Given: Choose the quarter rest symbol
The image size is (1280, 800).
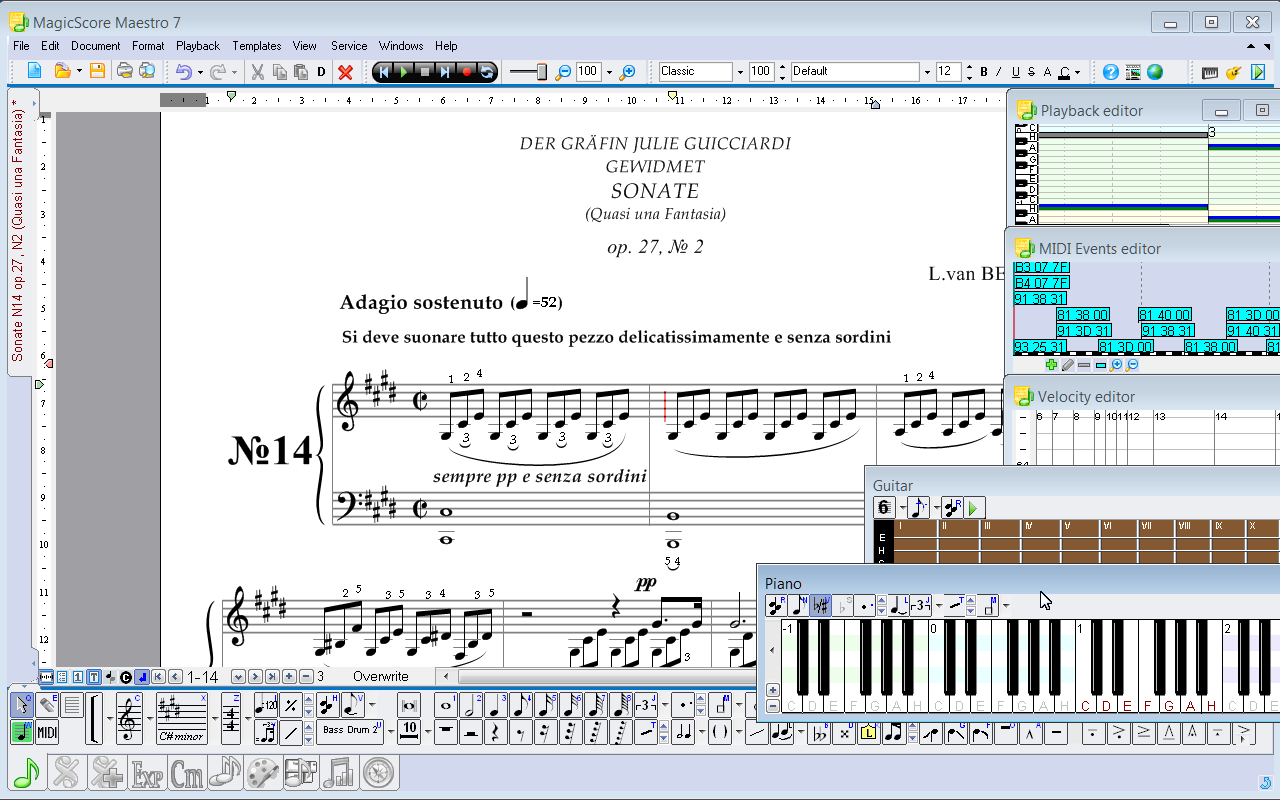Looking at the screenshot, I should (496, 733).
